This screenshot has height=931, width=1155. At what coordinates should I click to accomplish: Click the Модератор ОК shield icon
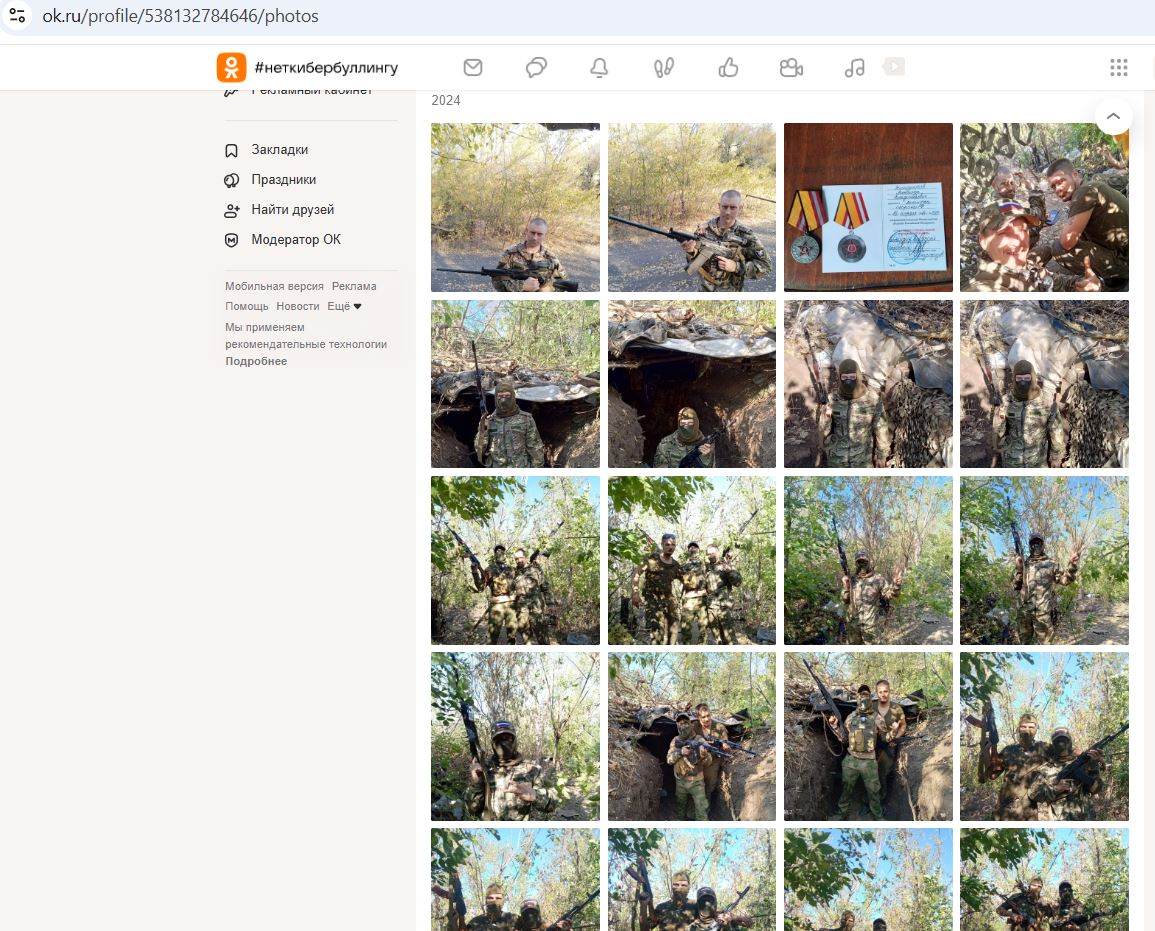click(231, 240)
